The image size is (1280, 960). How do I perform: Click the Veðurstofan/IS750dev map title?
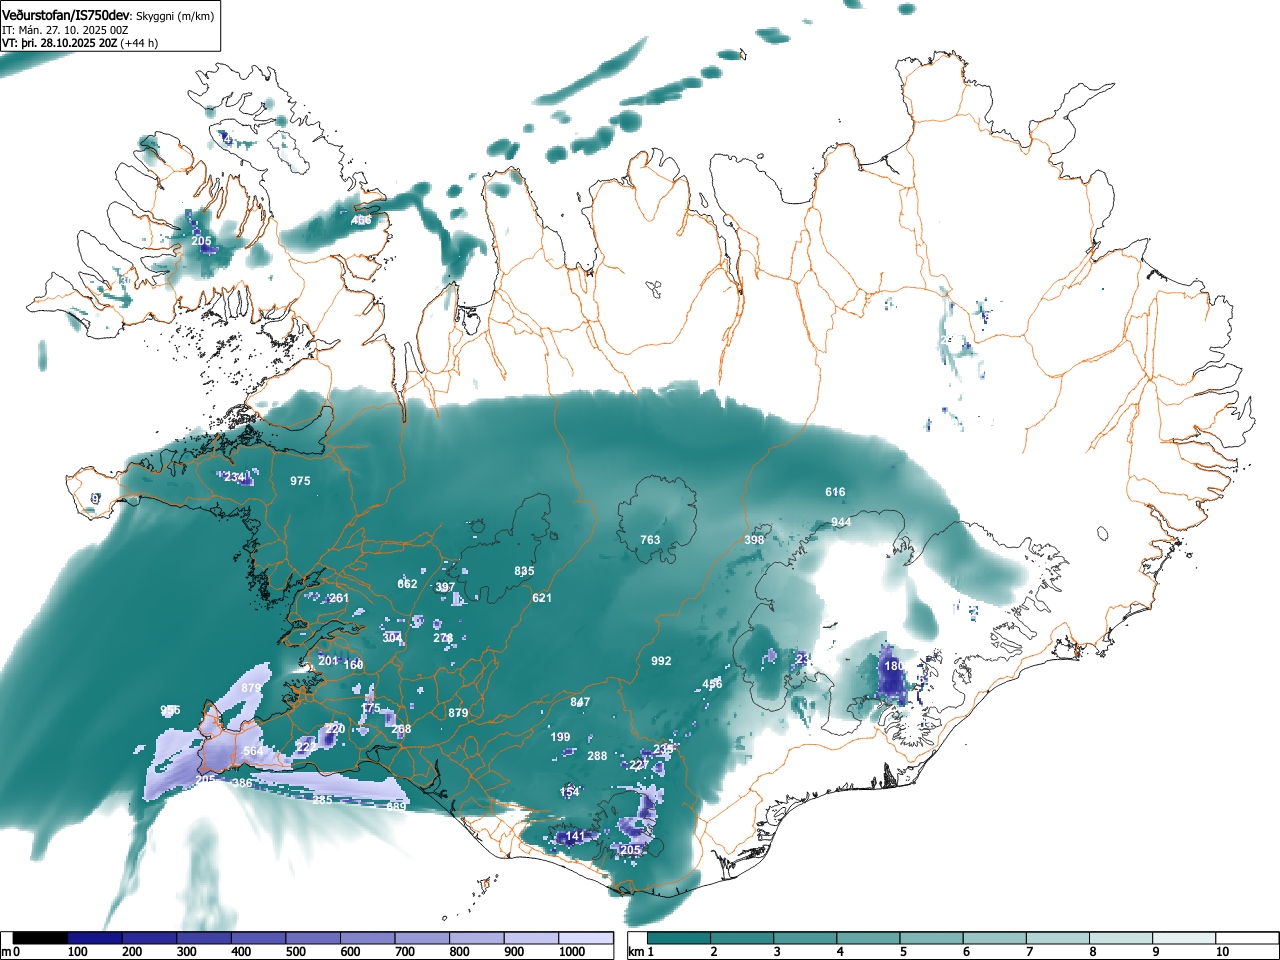coord(66,16)
